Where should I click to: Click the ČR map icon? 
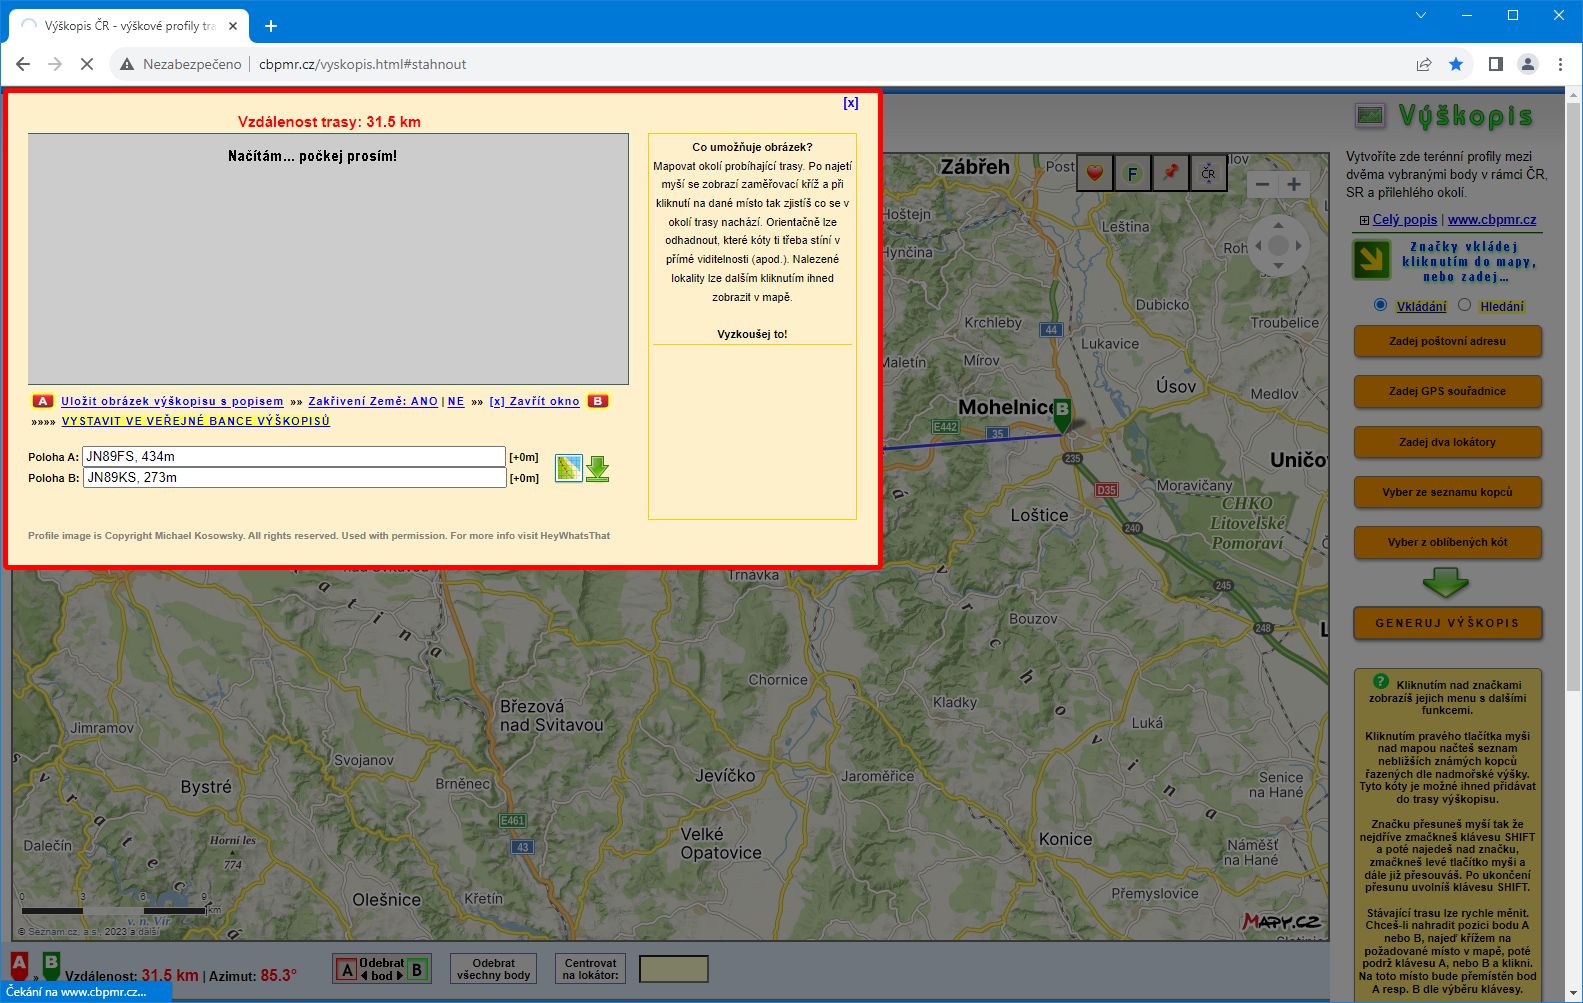pyautogui.click(x=1208, y=173)
